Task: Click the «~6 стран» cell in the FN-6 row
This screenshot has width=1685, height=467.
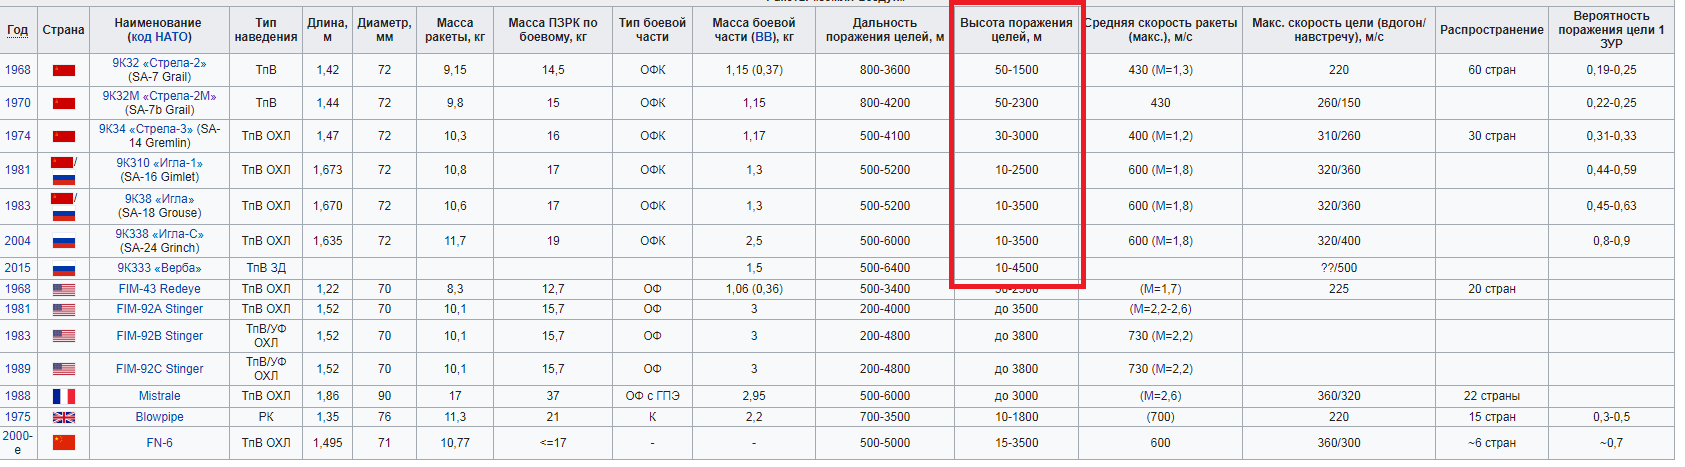Action: [x=1491, y=442]
